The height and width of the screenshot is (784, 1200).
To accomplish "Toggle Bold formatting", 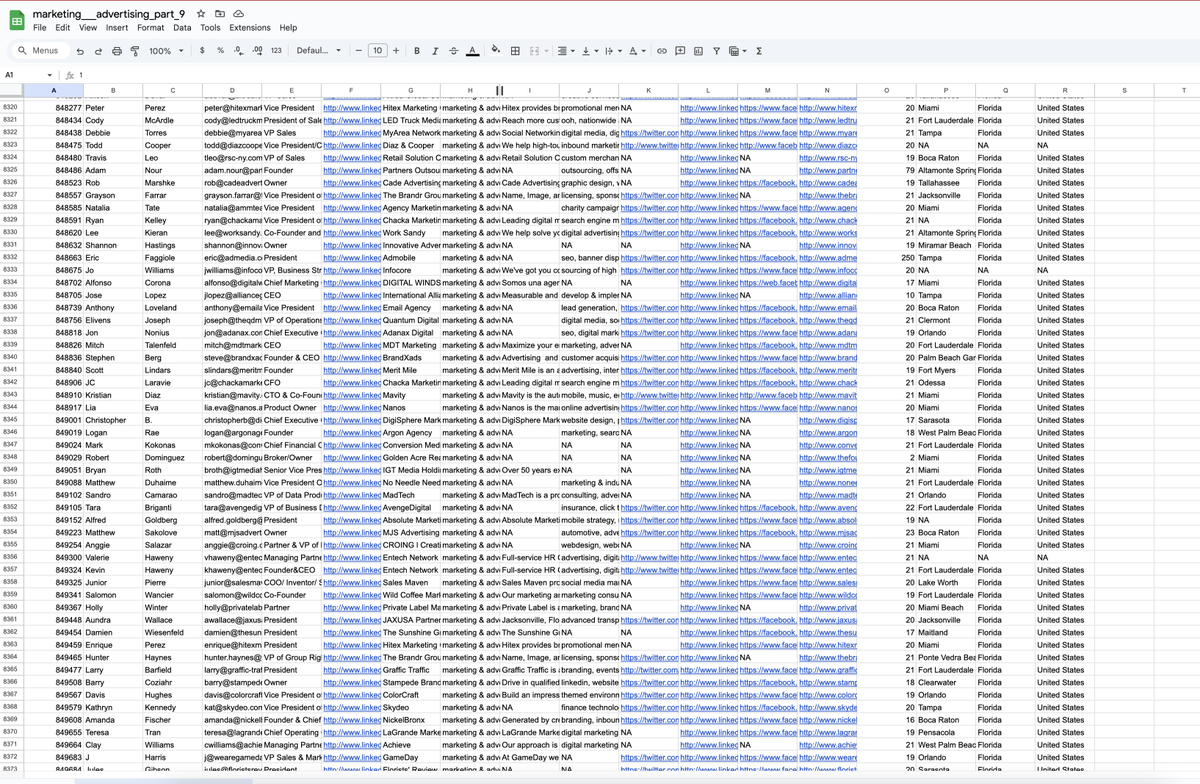I will pyautogui.click(x=416, y=50).
